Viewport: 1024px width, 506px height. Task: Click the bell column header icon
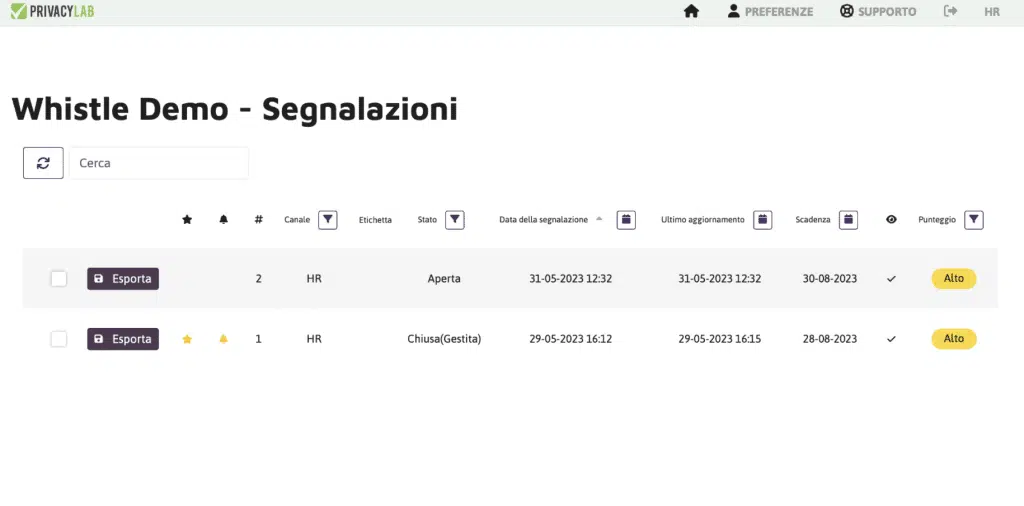[x=224, y=220]
